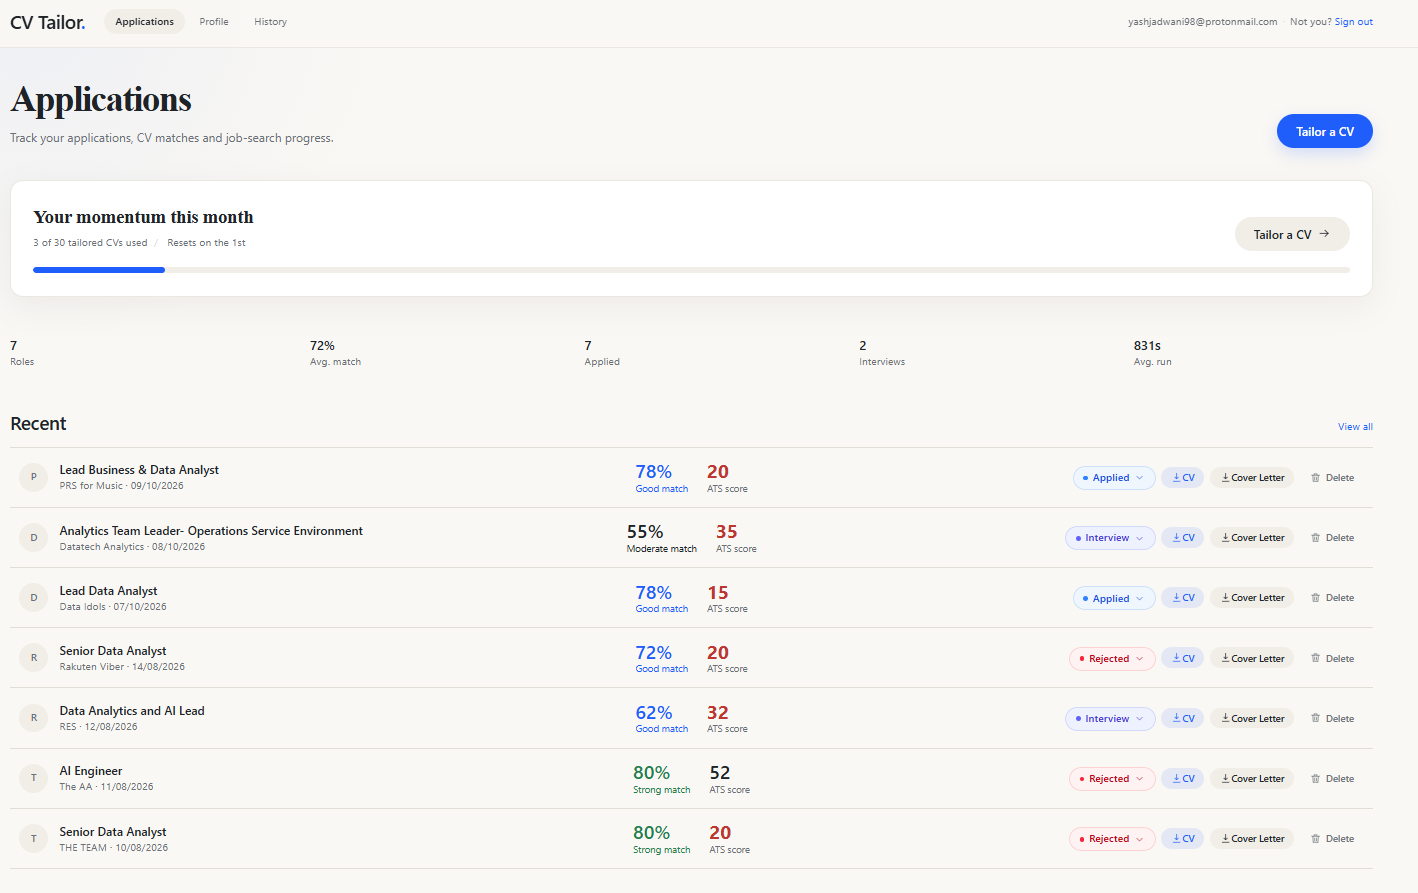The image size is (1418, 893).
Task: Open Applied status dropdown for Data Idols
Action: pos(1114,598)
